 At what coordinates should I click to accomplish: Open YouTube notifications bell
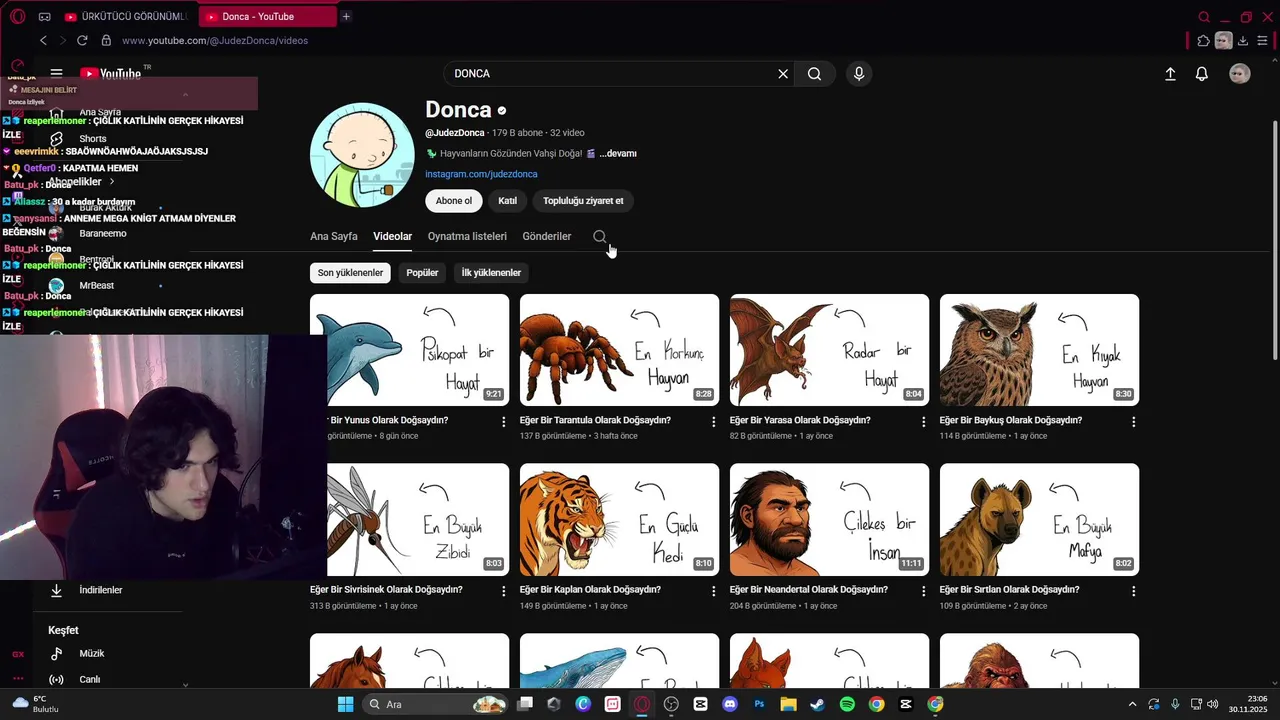[1202, 74]
